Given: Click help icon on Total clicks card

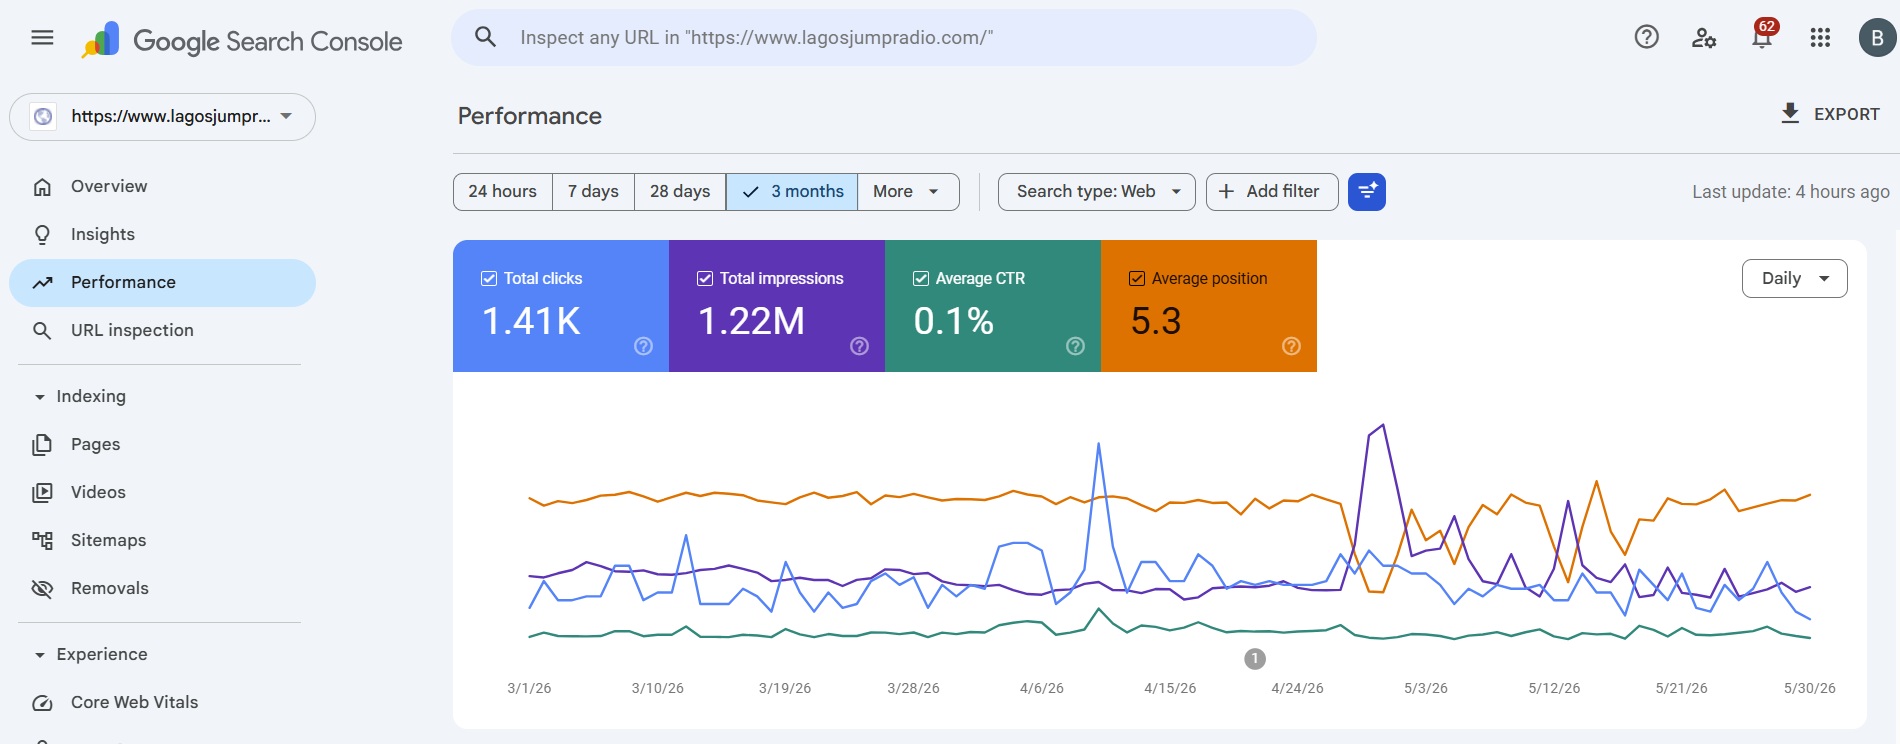Looking at the screenshot, I should click(x=644, y=346).
